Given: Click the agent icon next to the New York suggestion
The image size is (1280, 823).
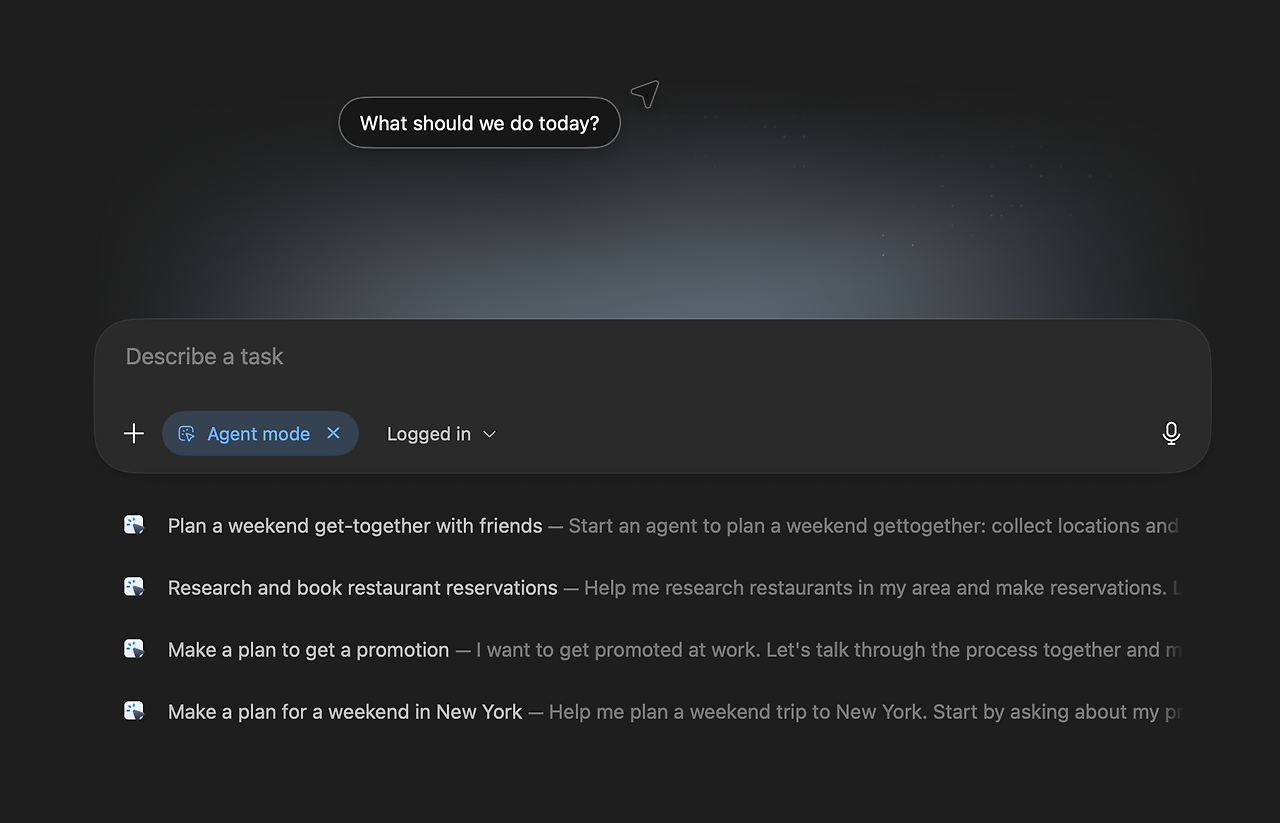Looking at the screenshot, I should pos(133,710).
